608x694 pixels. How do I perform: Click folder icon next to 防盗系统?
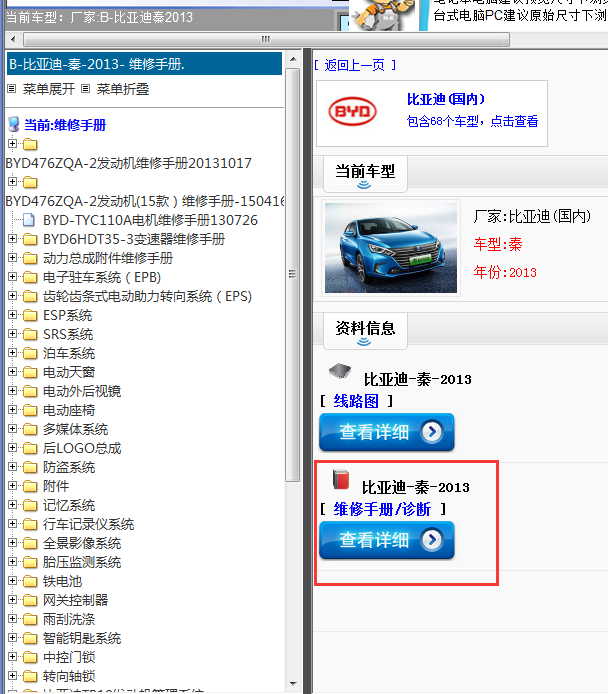(x=30, y=468)
